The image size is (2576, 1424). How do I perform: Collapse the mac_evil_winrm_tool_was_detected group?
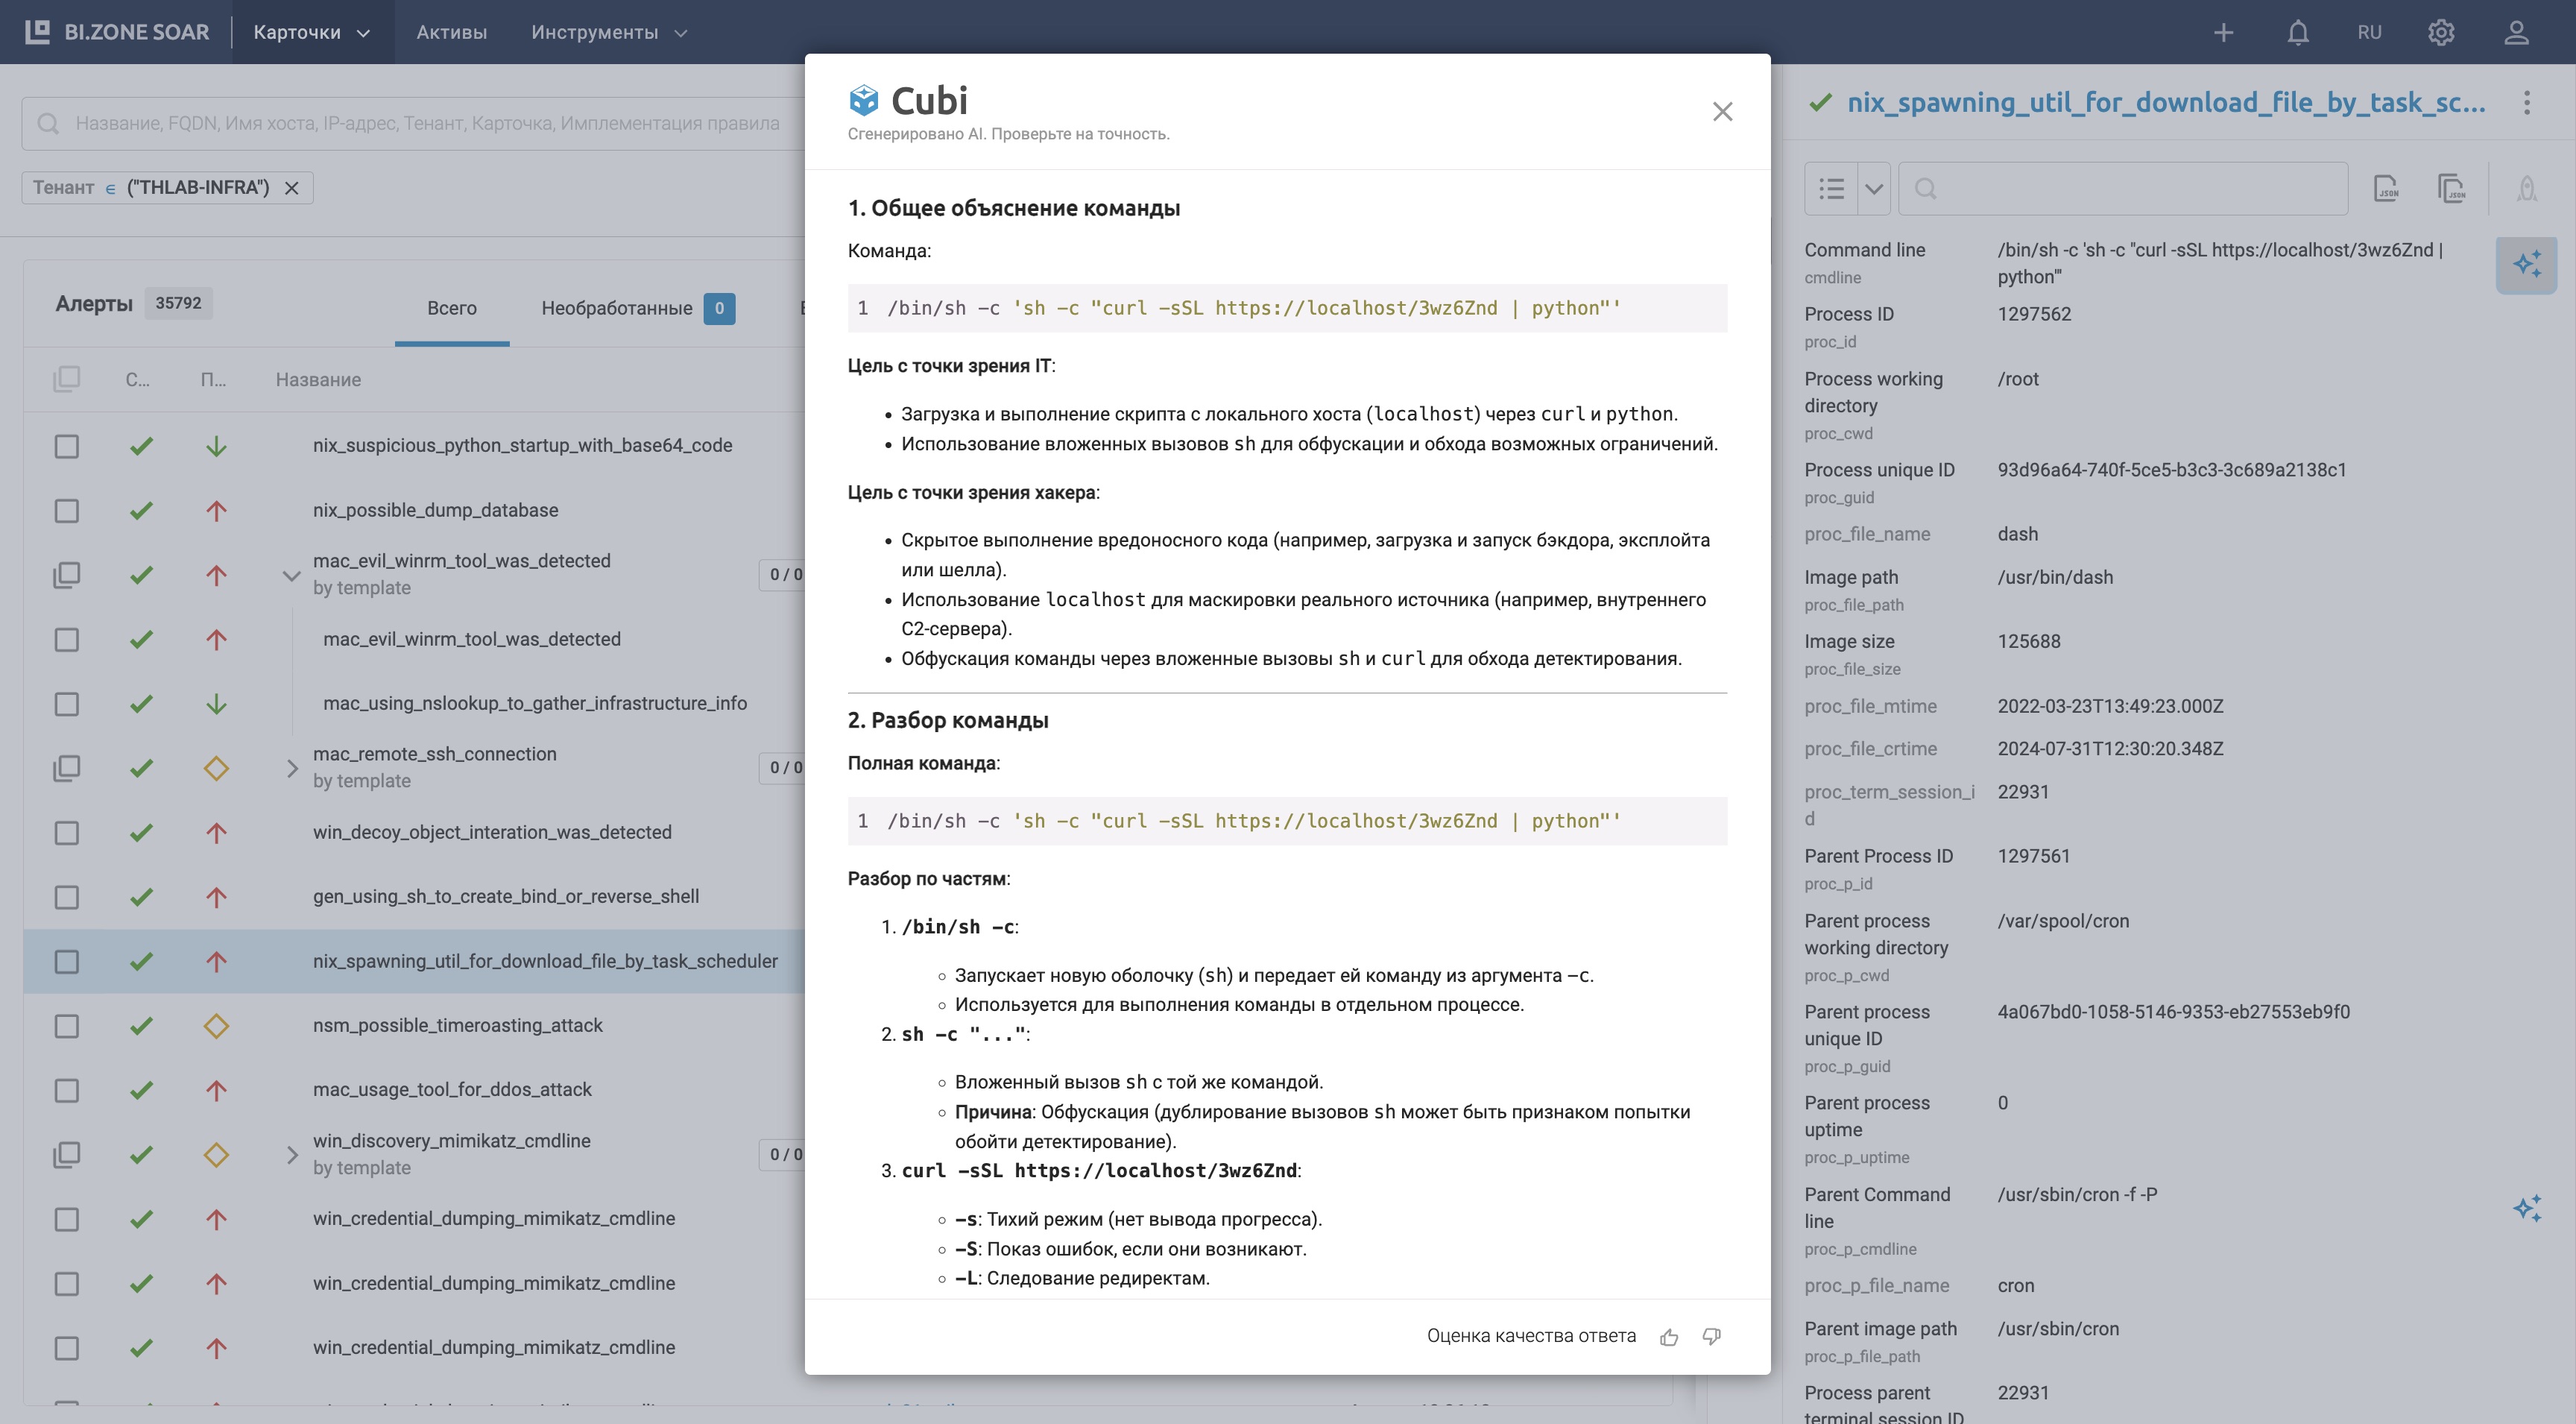coord(291,575)
